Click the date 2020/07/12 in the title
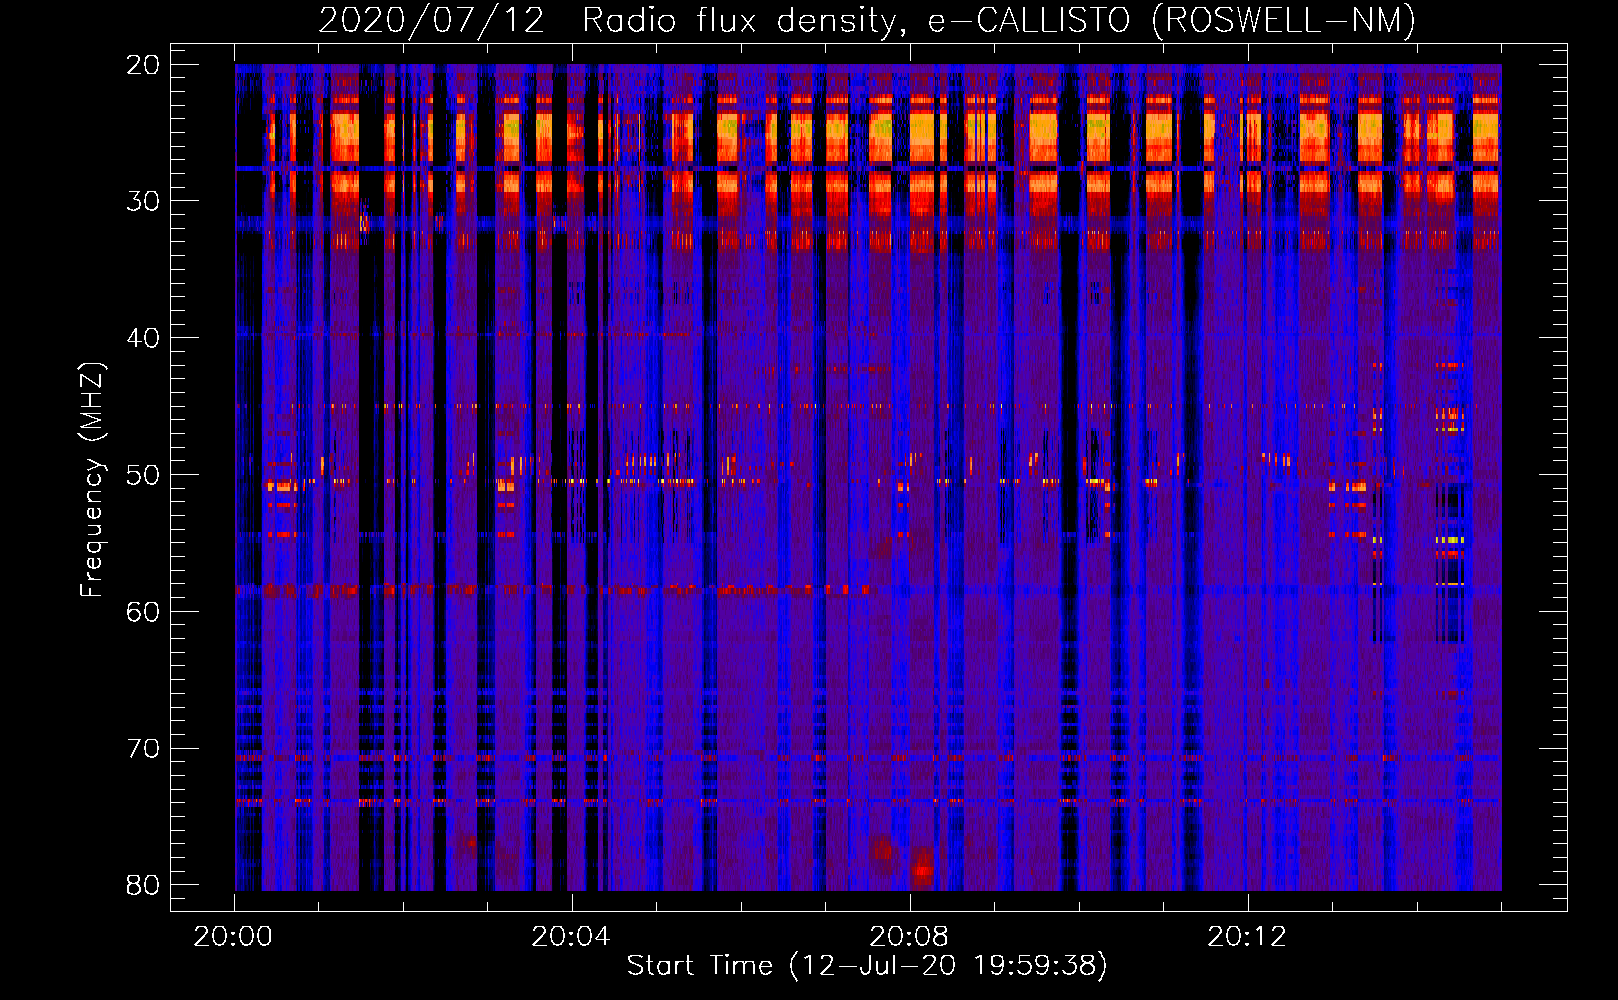This screenshot has height=1000, width=1618. (x=431, y=20)
